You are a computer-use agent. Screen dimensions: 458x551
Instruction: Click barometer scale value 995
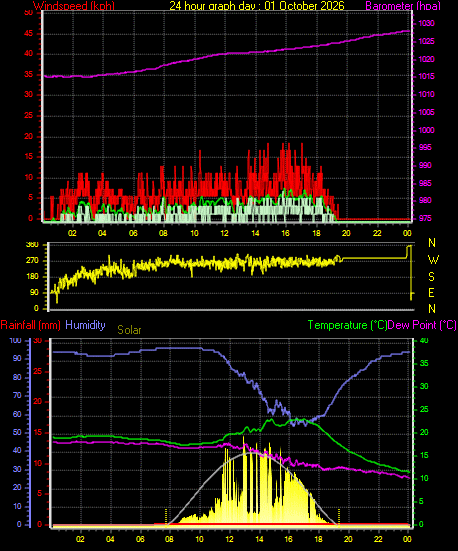click(425, 147)
